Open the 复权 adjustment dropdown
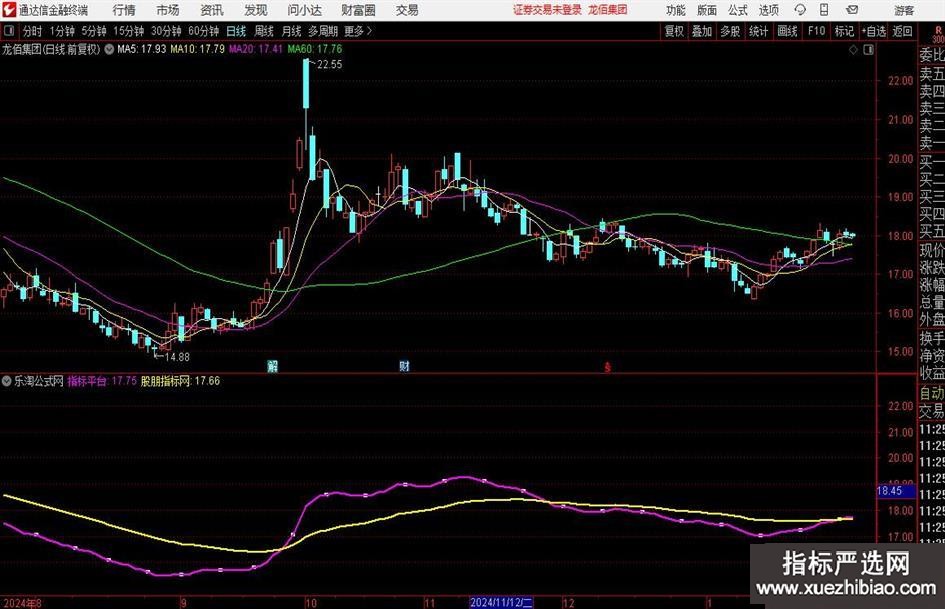This screenshot has width=945, height=609. [675, 31]
